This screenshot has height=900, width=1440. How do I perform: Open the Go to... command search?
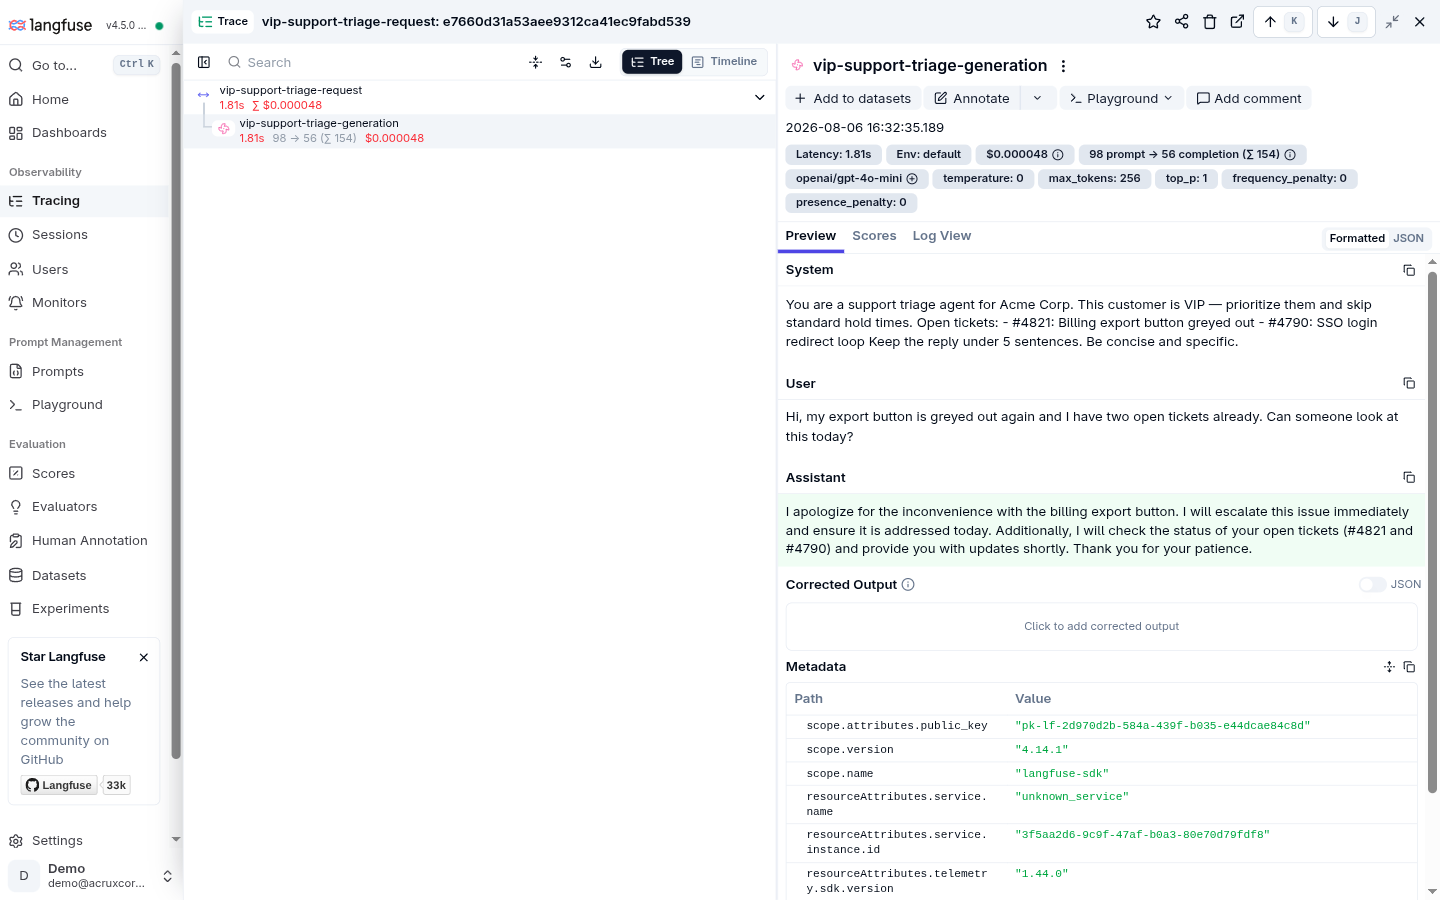(84, 65)
